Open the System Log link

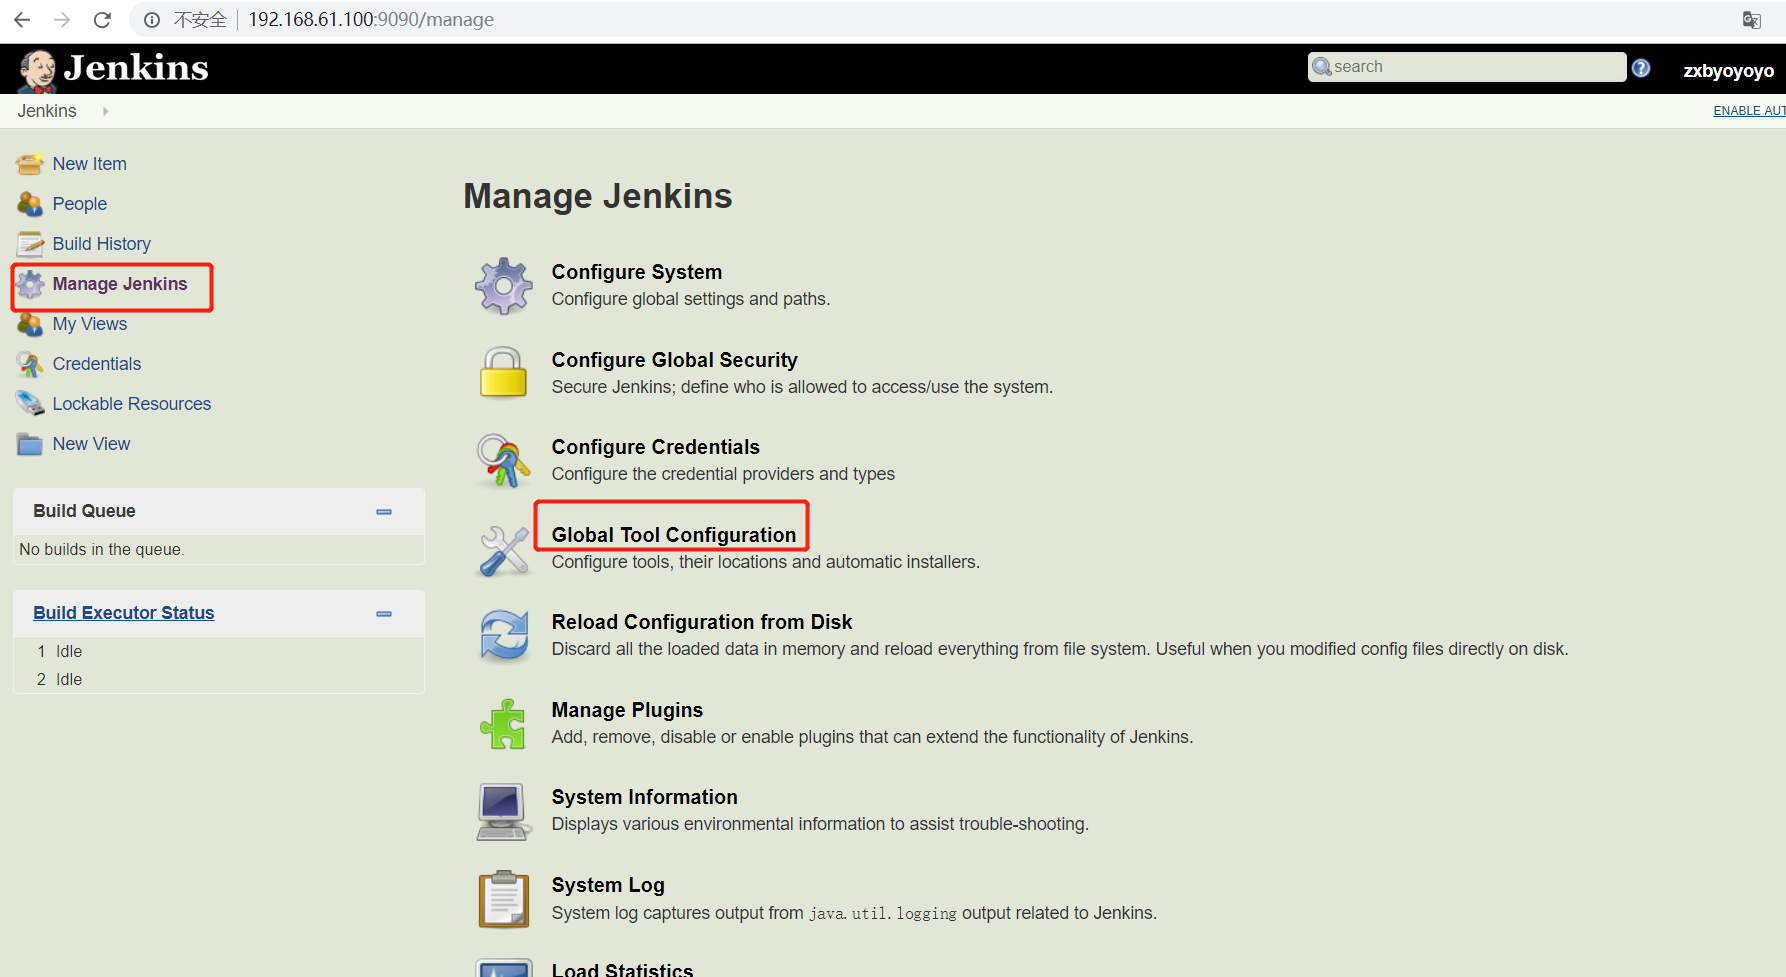click(608, 885)
